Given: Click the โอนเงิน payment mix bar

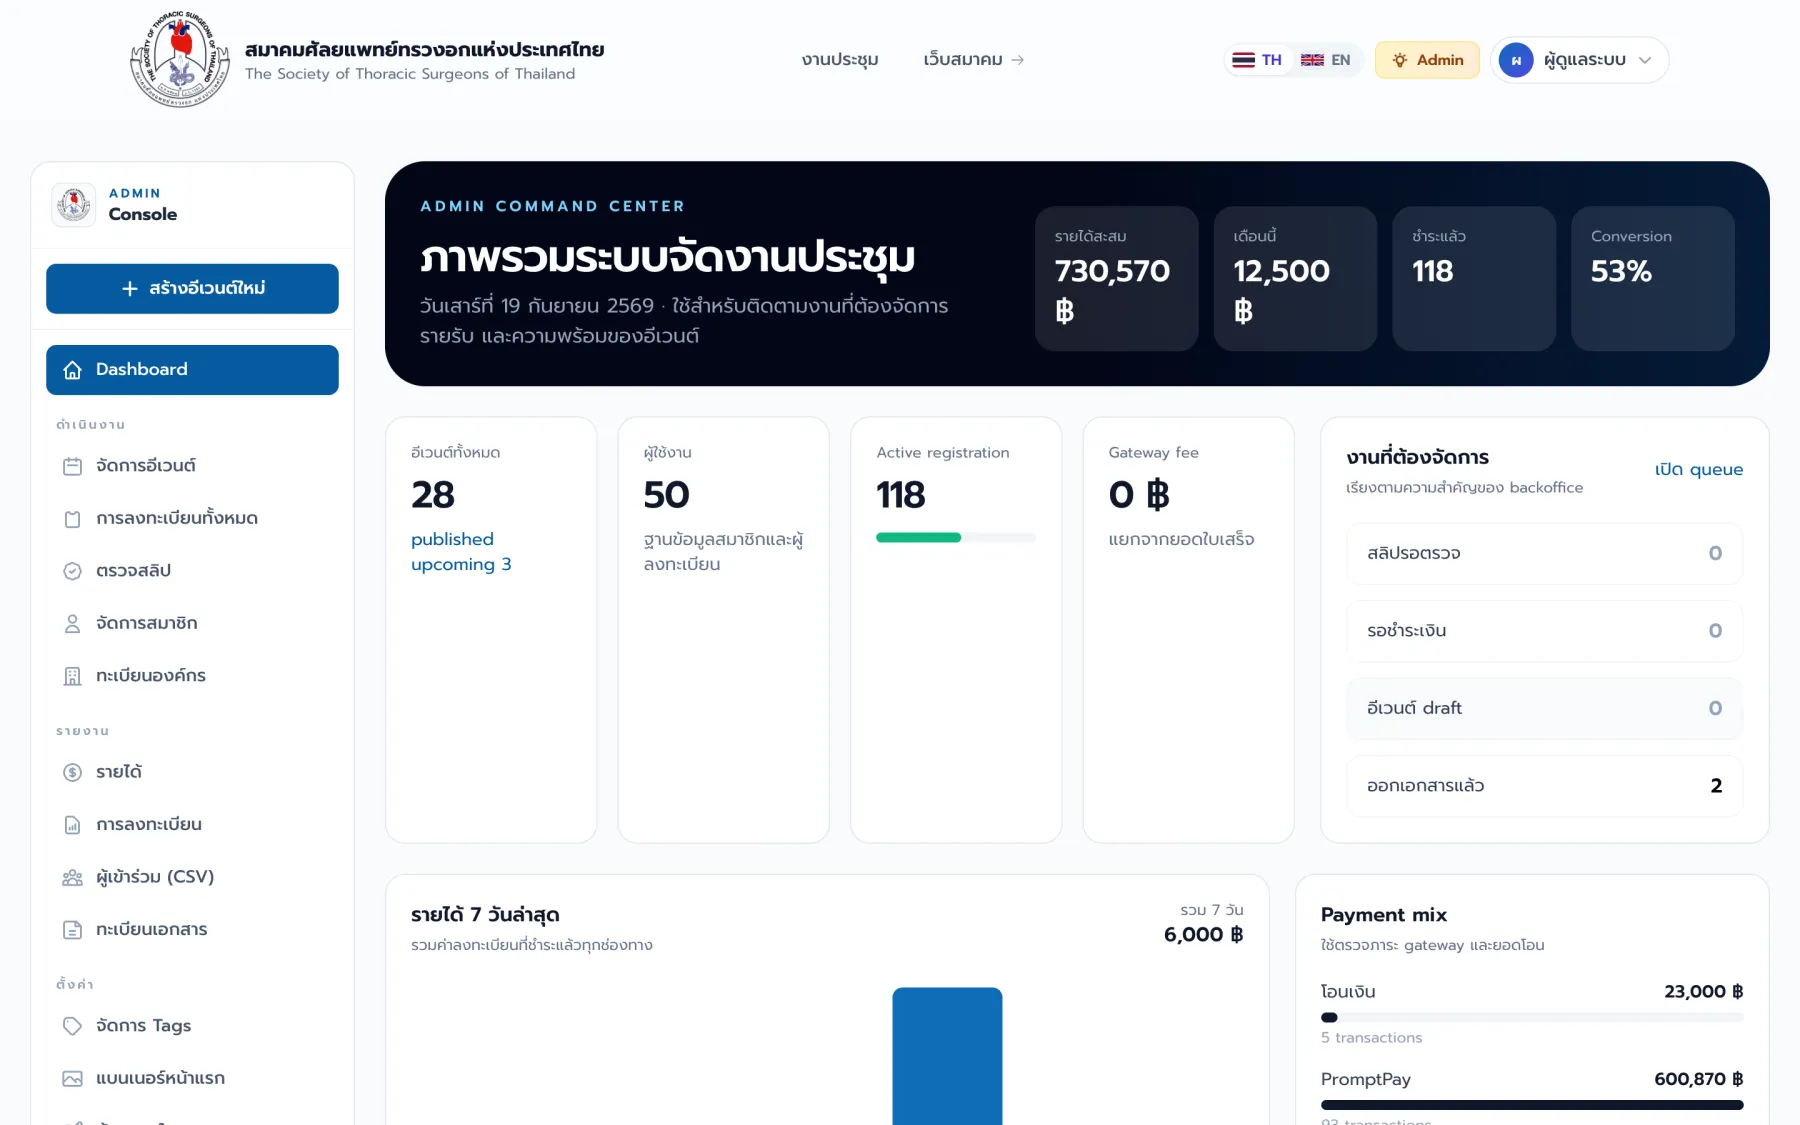Looking at the screenshot, I should click(x=1532, y=1017).
